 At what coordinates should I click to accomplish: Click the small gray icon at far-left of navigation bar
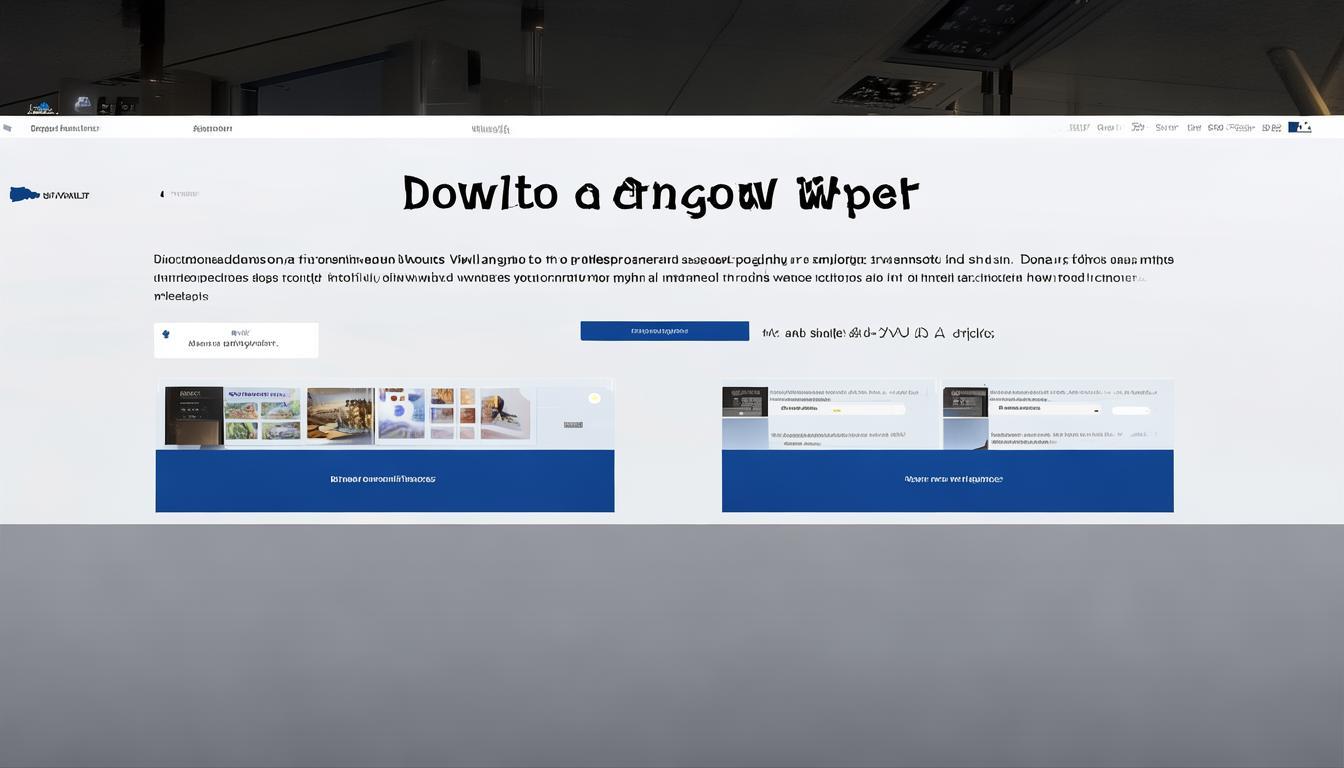tap(8, 128)
